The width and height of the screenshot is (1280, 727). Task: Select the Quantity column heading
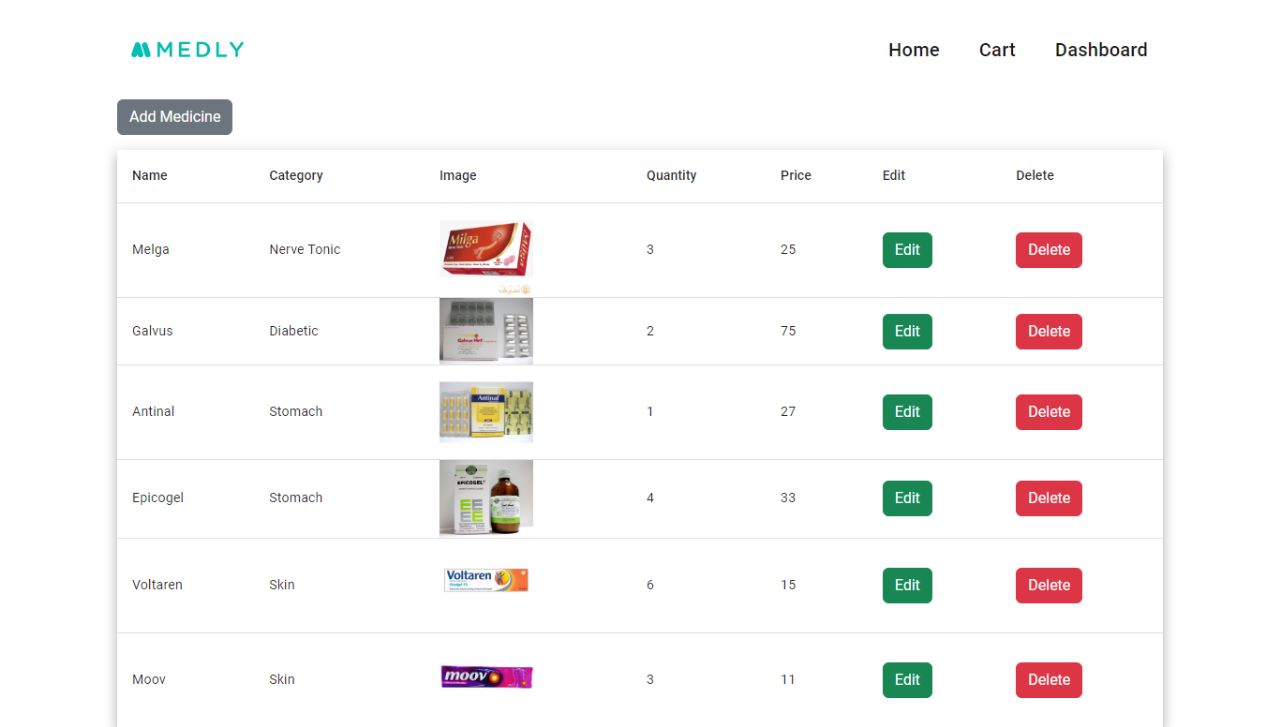670,175
